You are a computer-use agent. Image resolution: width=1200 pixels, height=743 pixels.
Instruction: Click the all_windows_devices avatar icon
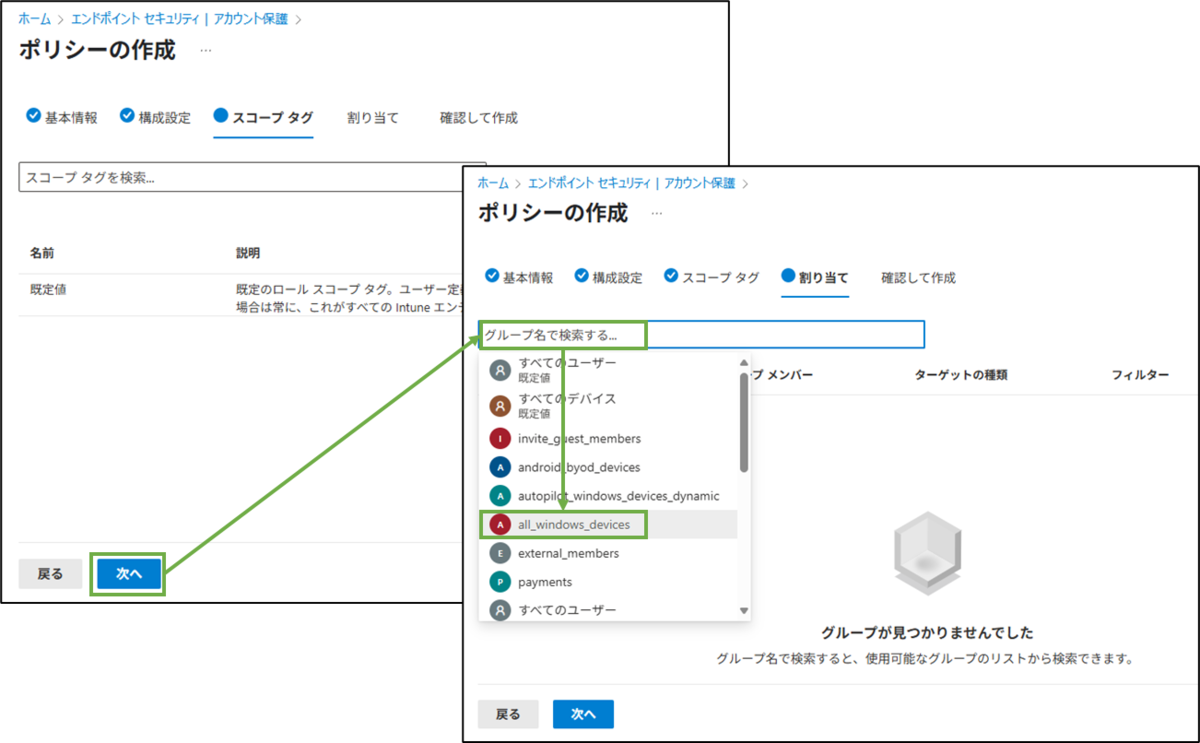500,524
